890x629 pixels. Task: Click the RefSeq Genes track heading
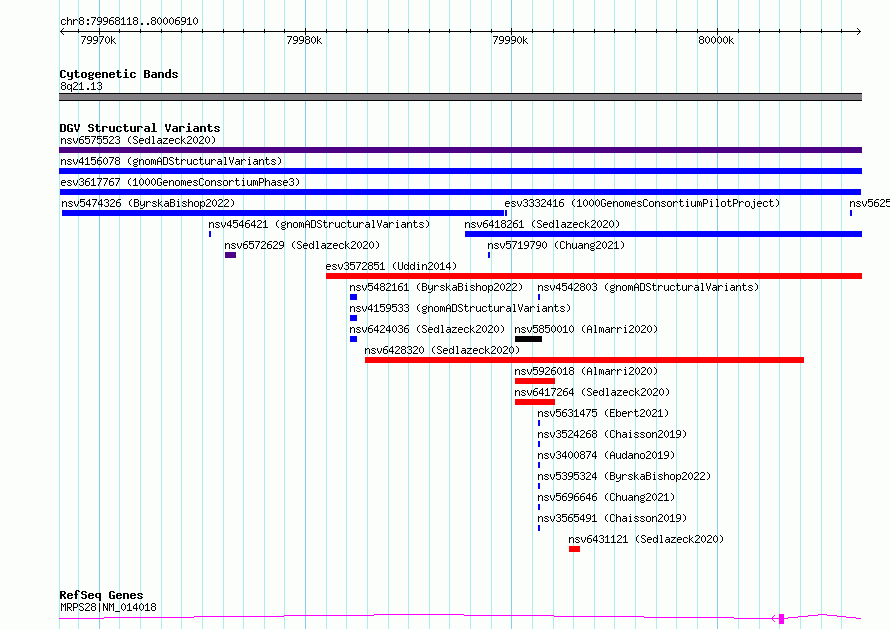pos(102,596)
